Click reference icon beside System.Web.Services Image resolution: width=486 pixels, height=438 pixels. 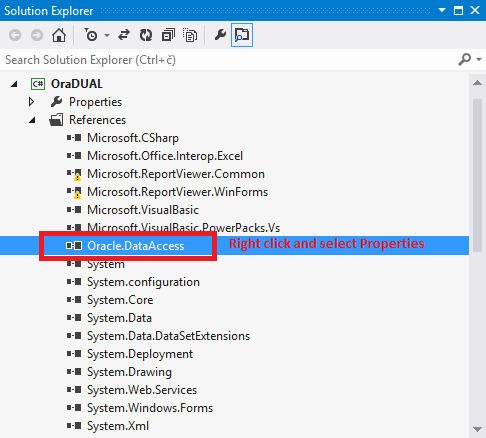tap(74, 390)
